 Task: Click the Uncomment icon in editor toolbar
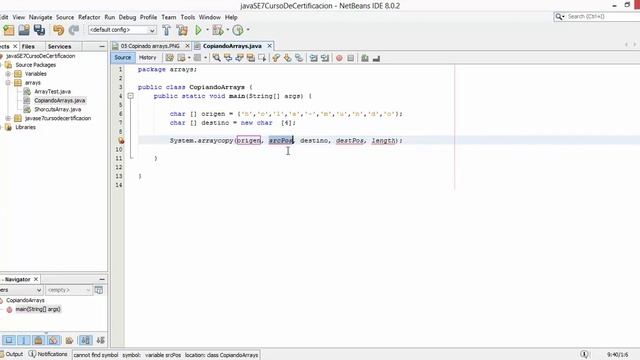coord(376,58)
